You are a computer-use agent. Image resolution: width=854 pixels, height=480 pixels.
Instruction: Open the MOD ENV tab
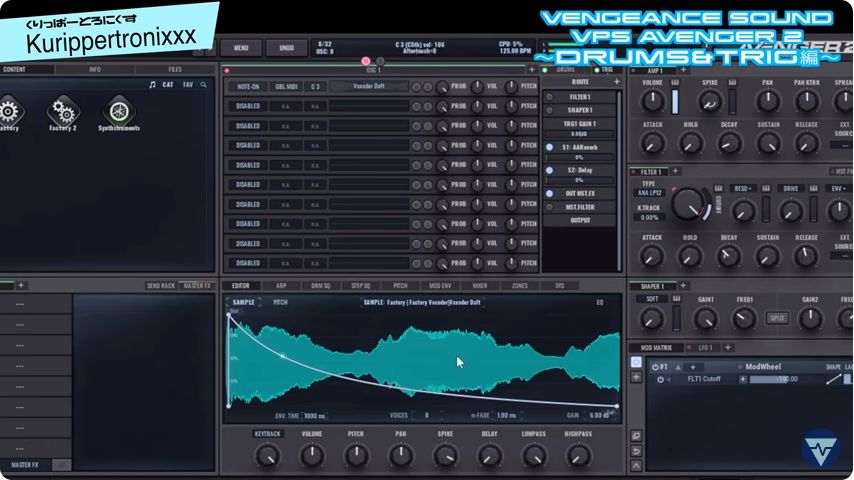click(x=440, y=285)
